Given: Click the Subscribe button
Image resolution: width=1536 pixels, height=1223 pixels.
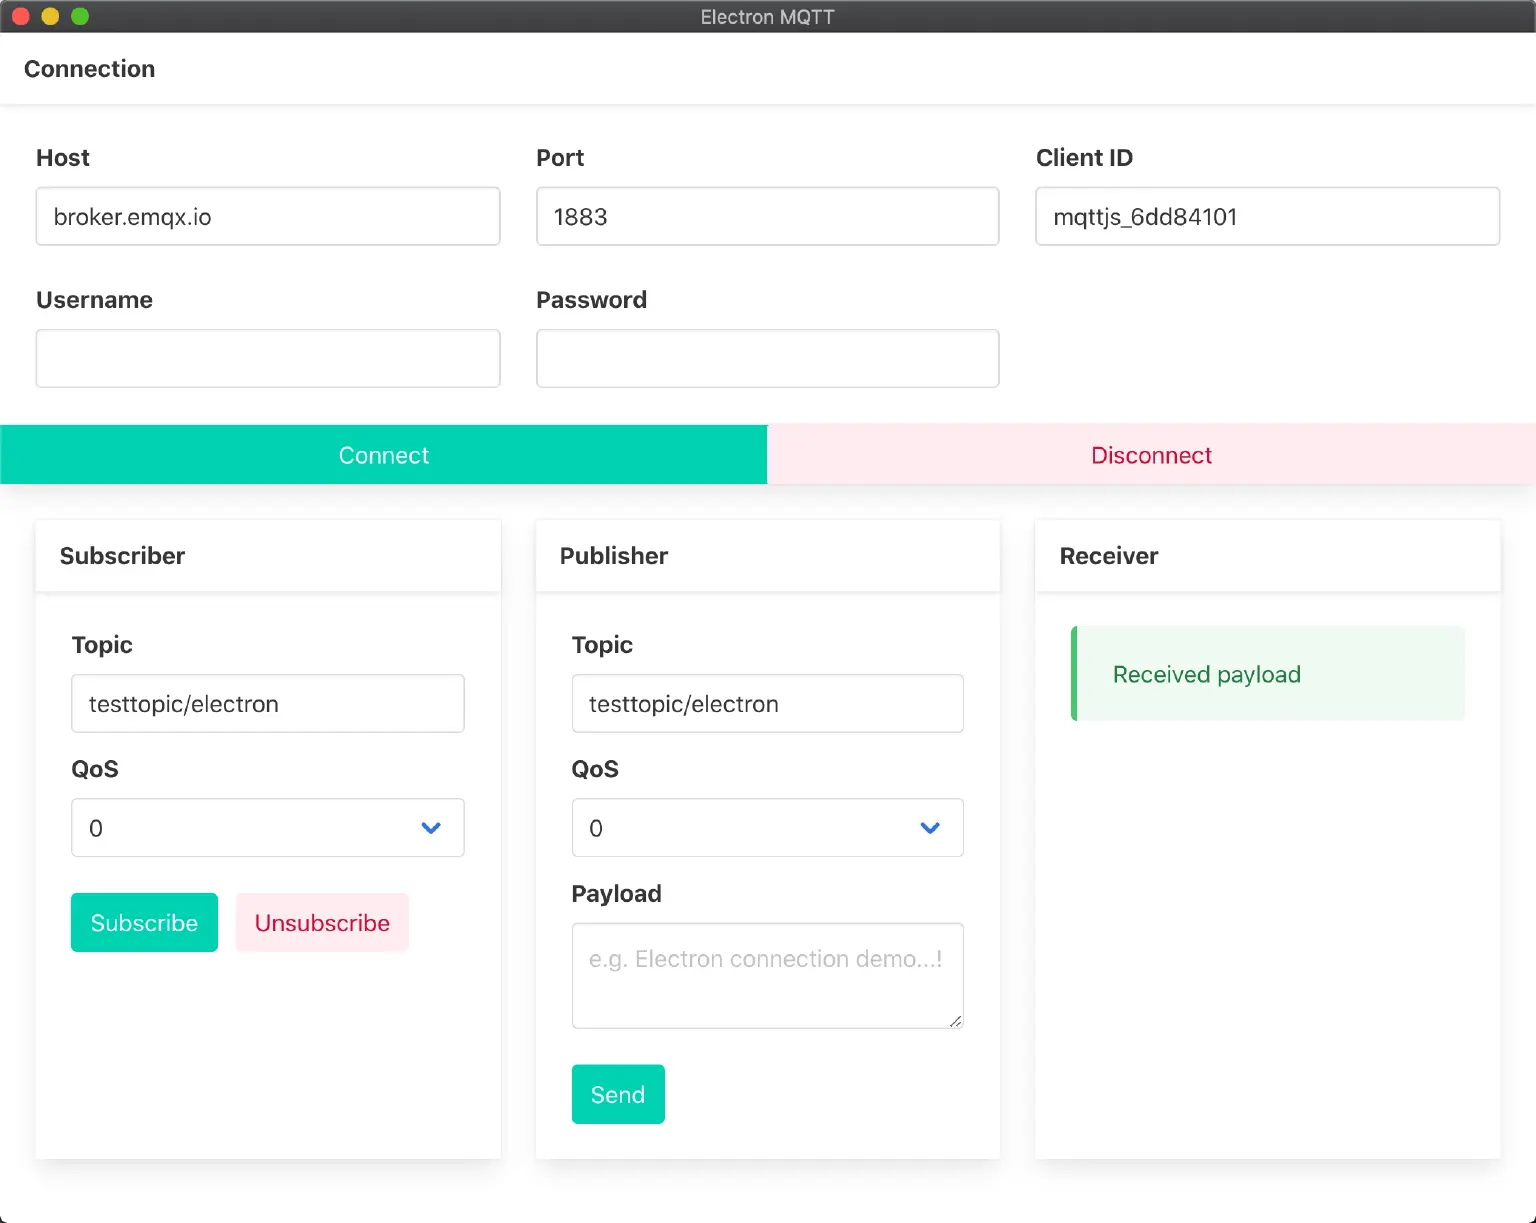Looking at the screenshot, I should (x=144, y=922).
